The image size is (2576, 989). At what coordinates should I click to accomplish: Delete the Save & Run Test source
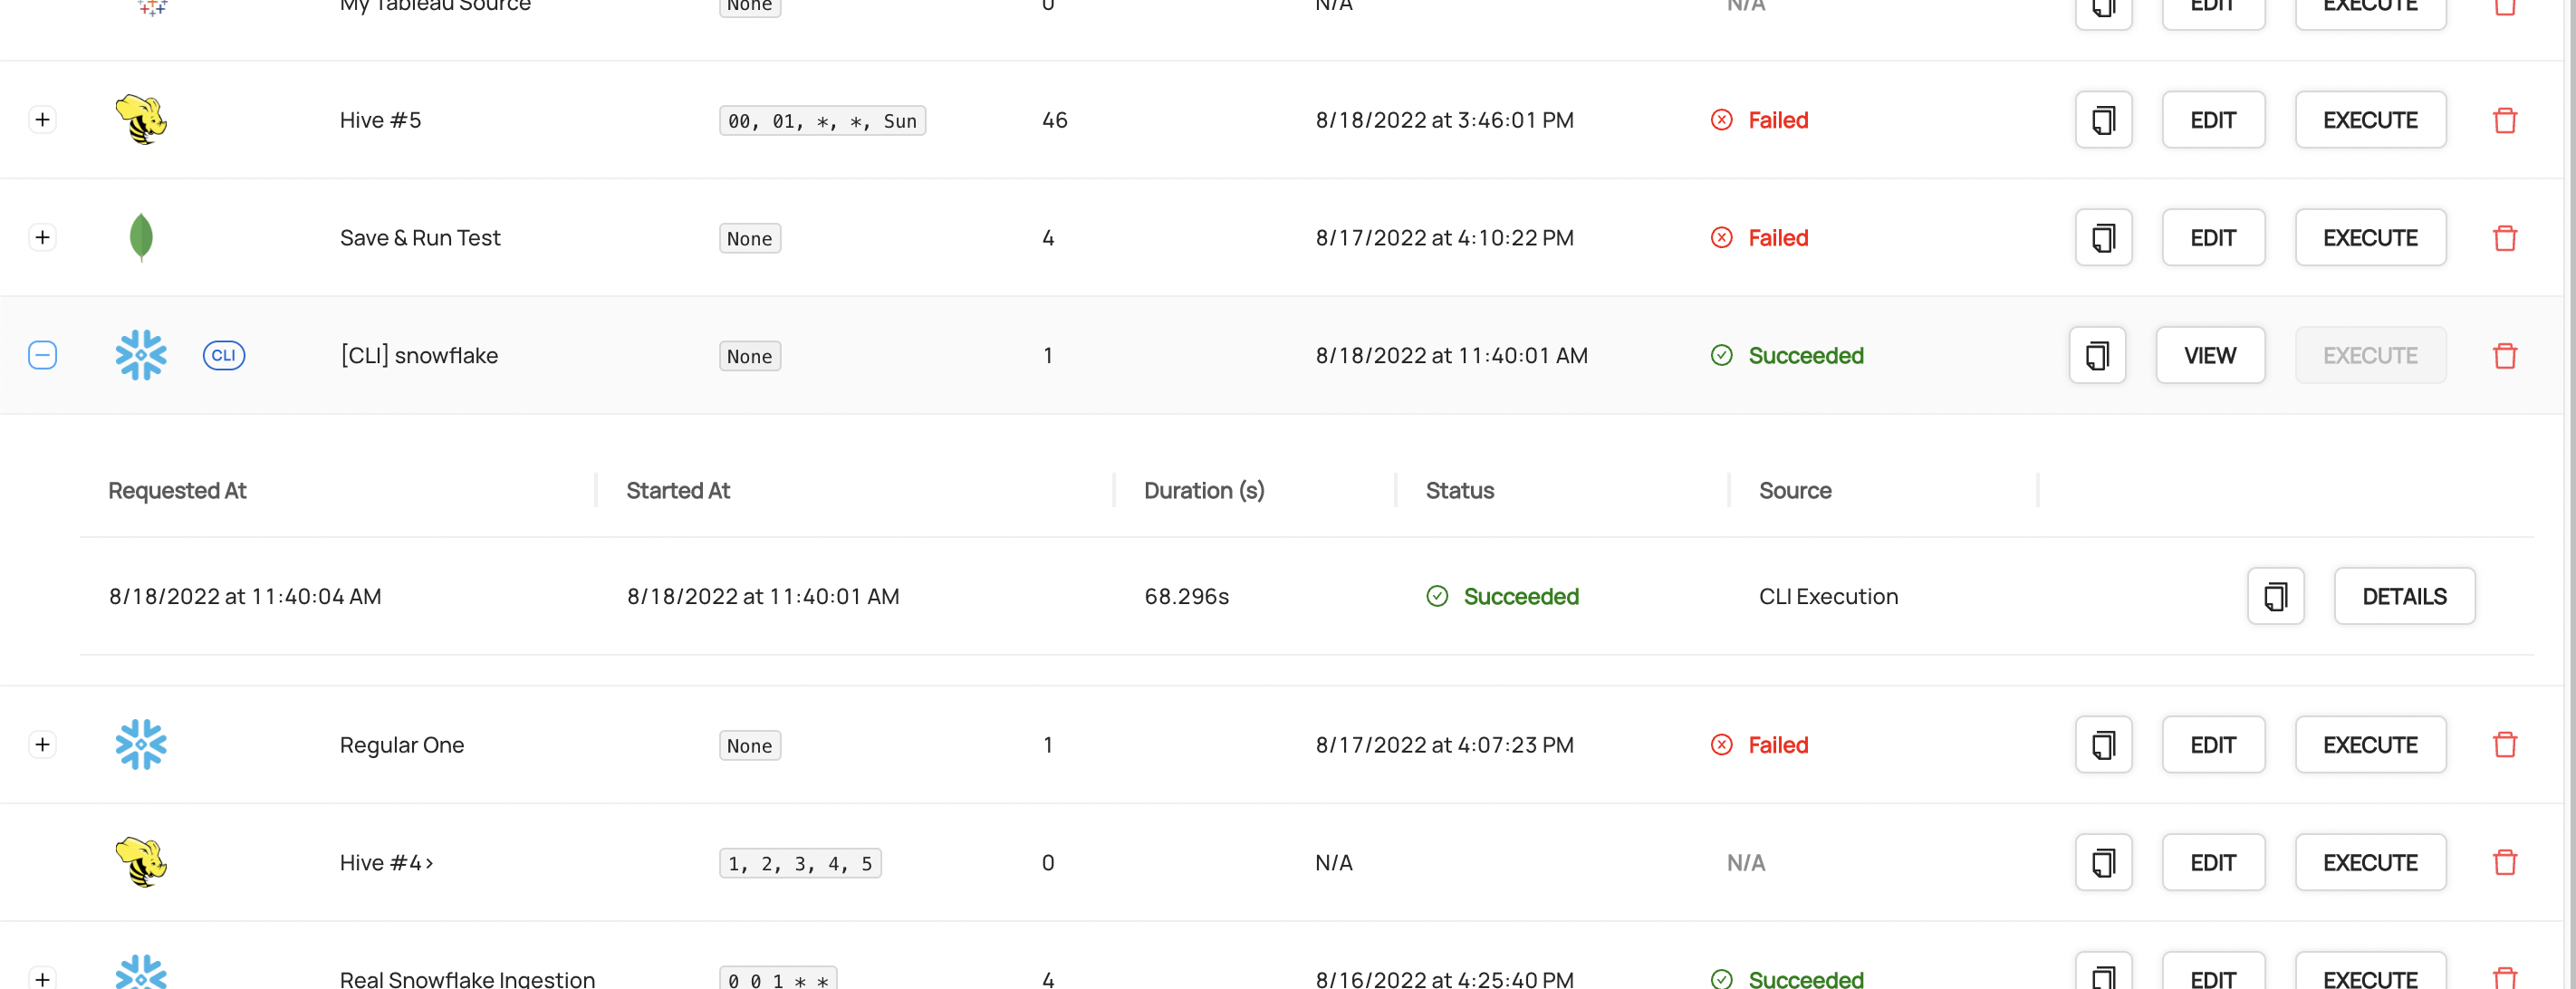2504,238
